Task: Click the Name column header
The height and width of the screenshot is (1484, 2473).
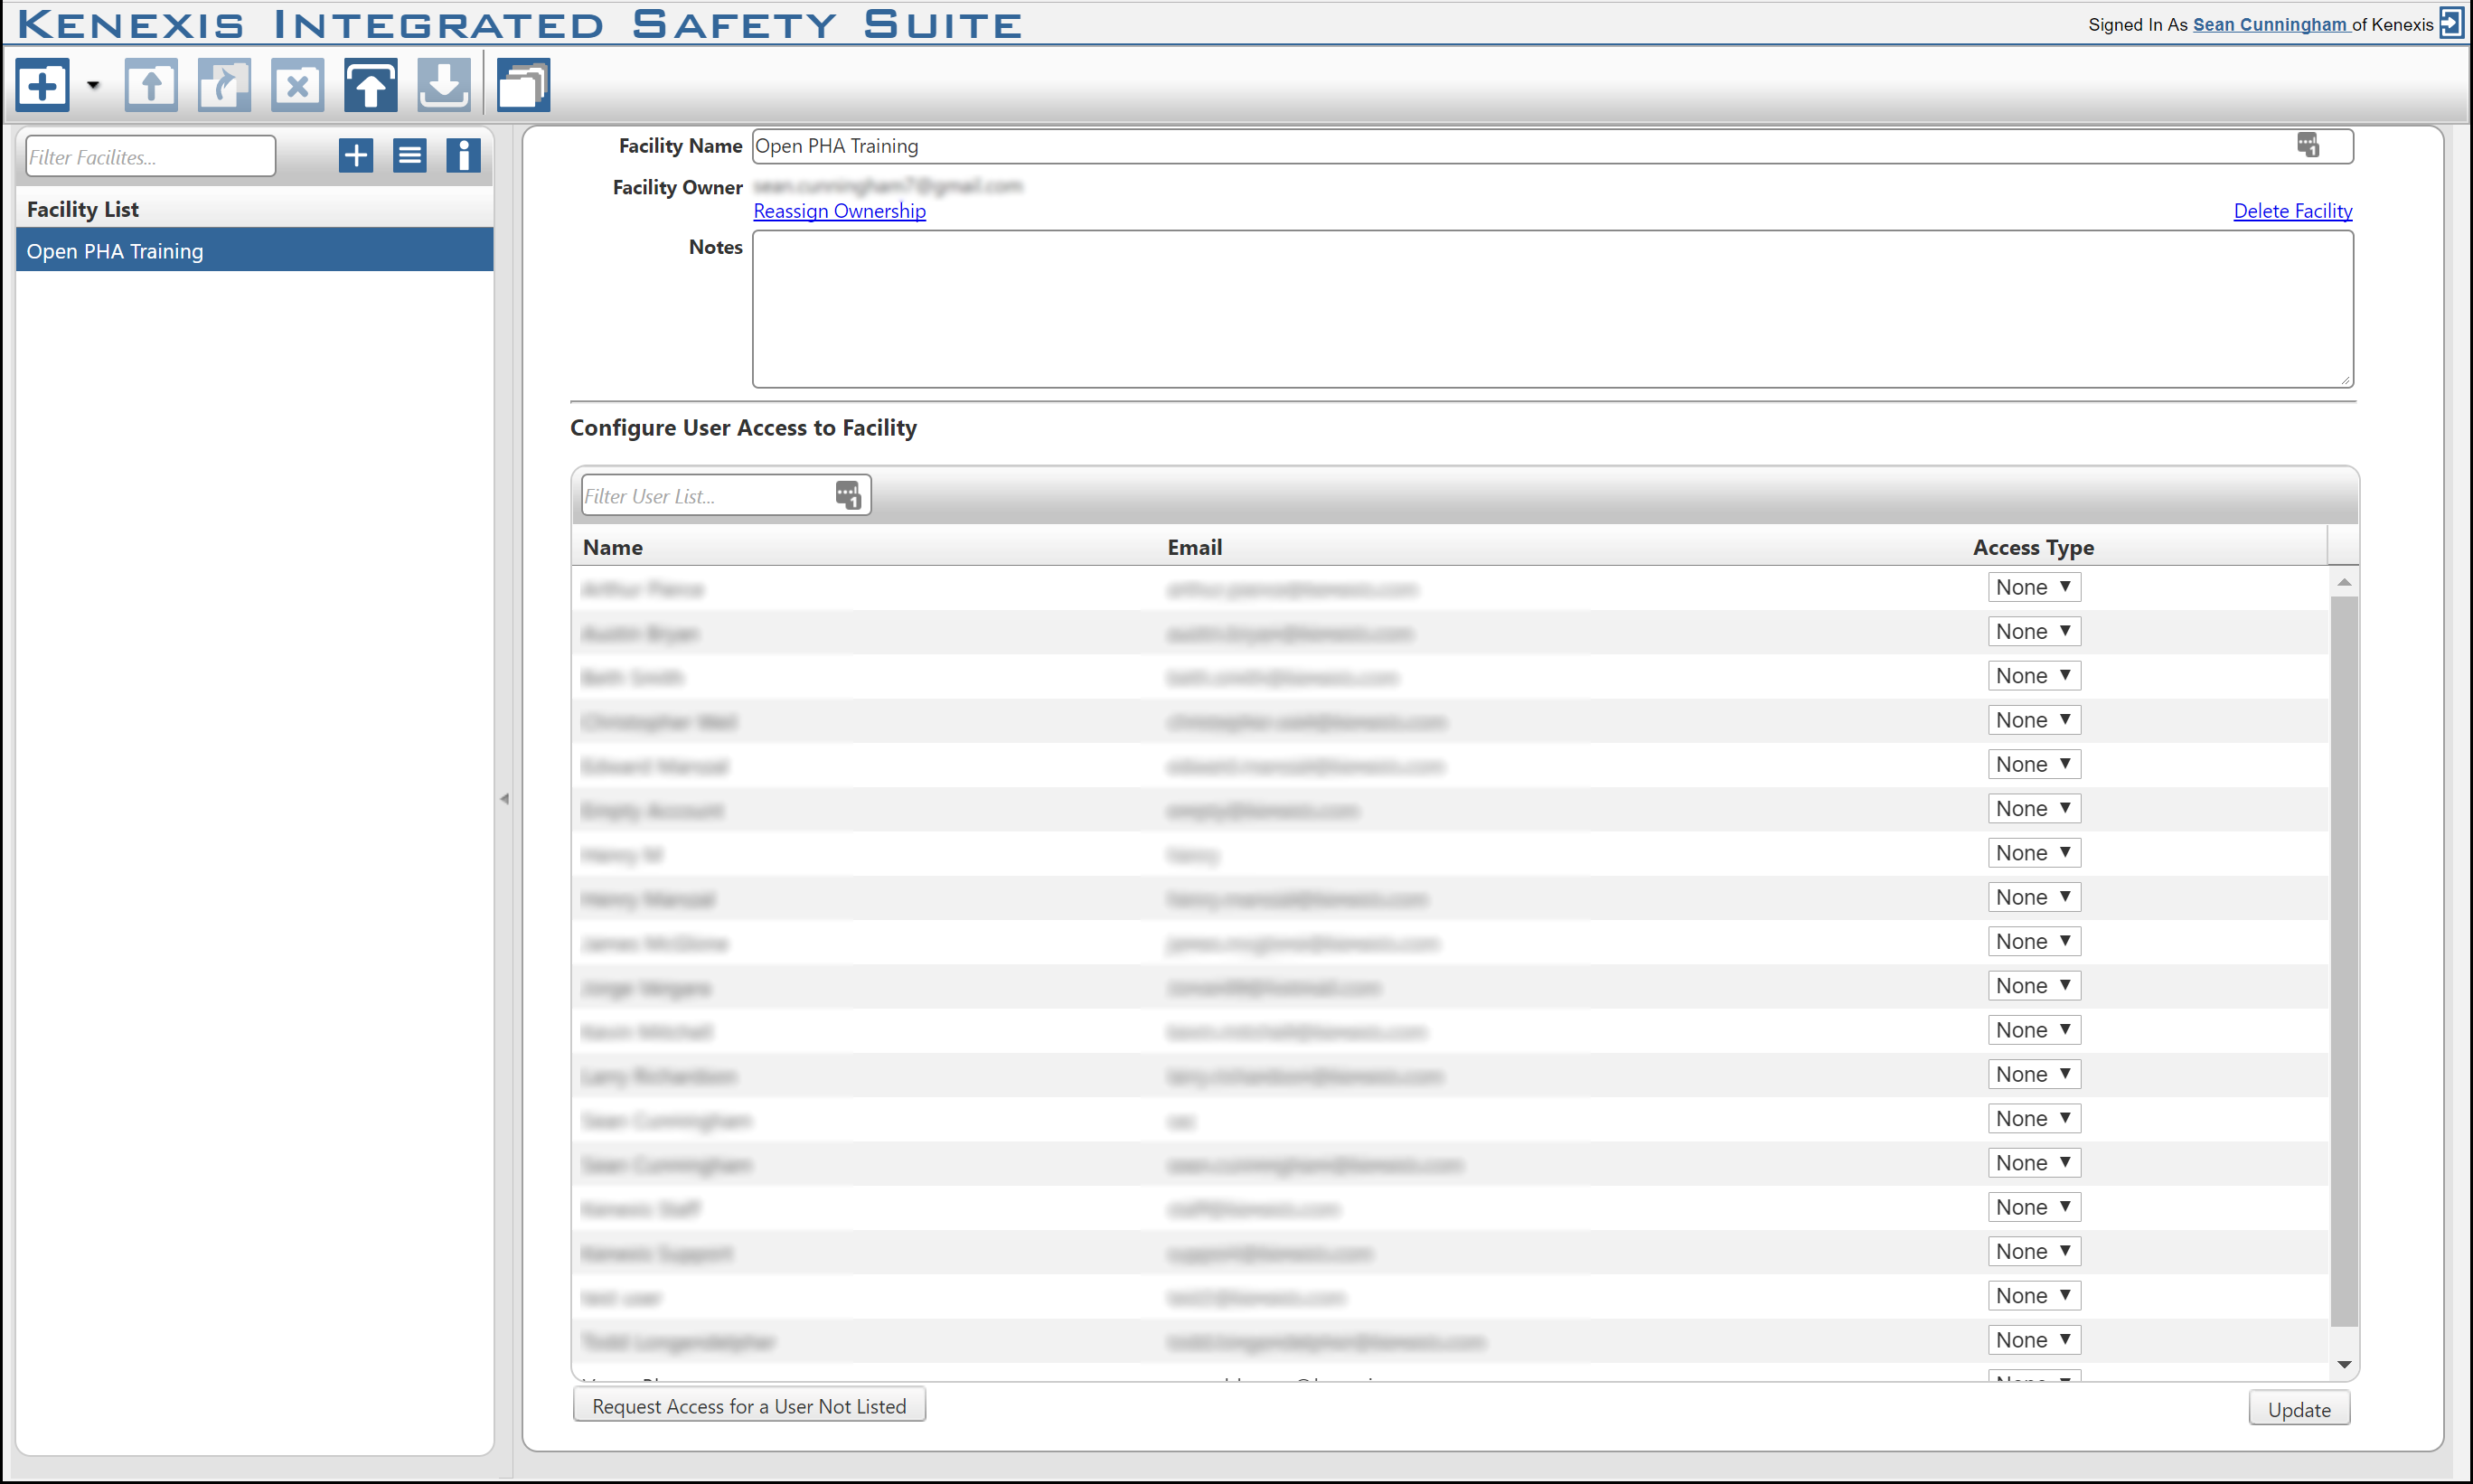Action: tap(613, 547)
